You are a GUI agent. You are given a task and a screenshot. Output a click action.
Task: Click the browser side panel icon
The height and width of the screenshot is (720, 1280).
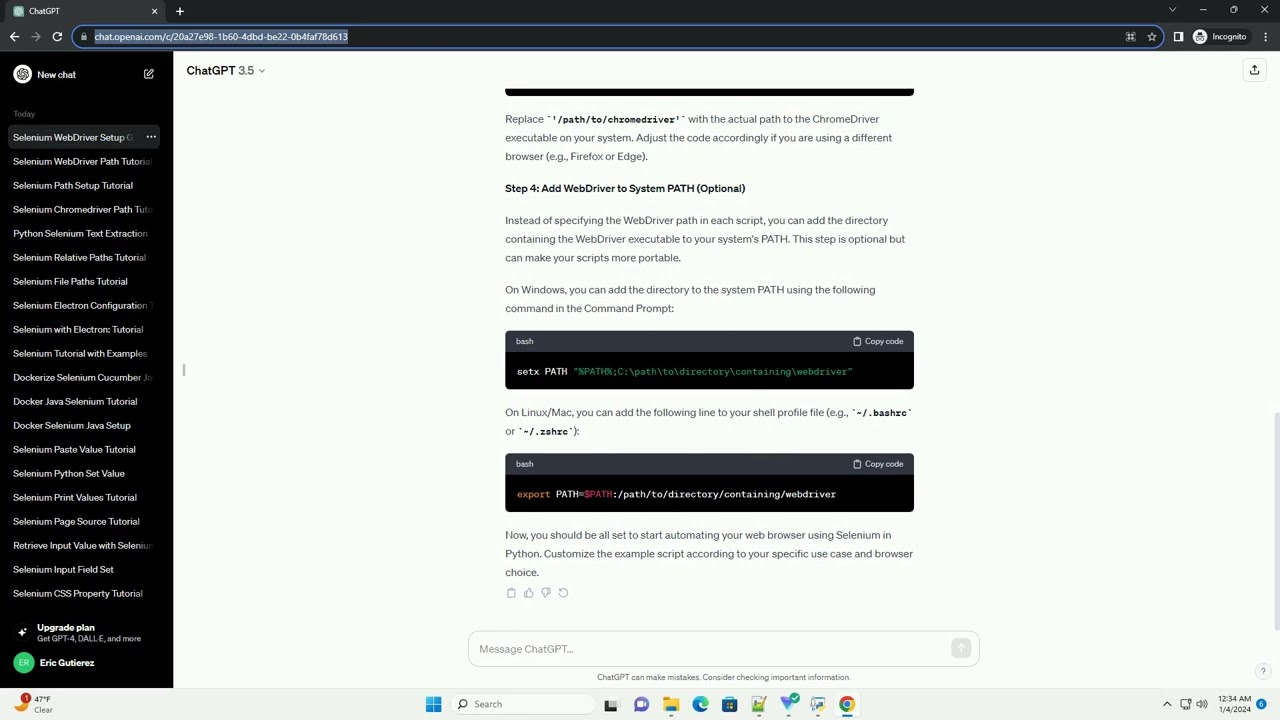(1178, 37)
